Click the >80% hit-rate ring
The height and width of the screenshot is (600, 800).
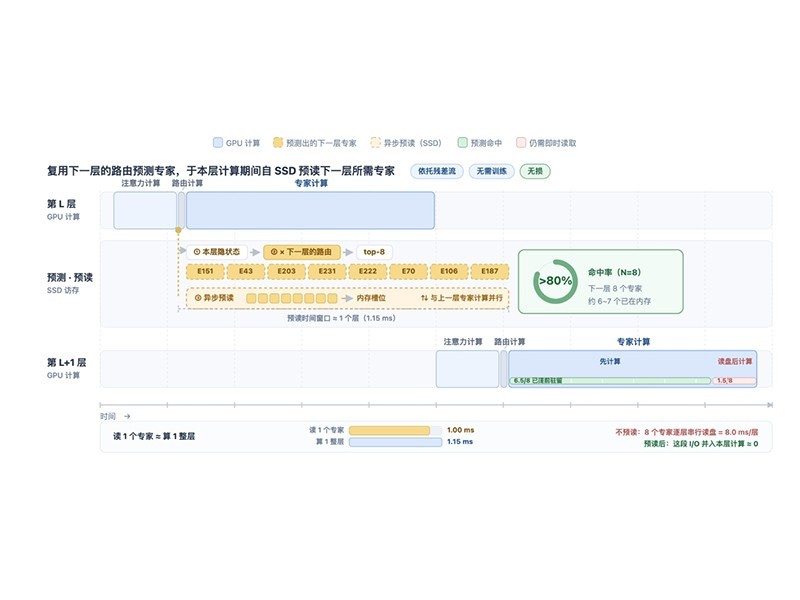pos(556,281)
